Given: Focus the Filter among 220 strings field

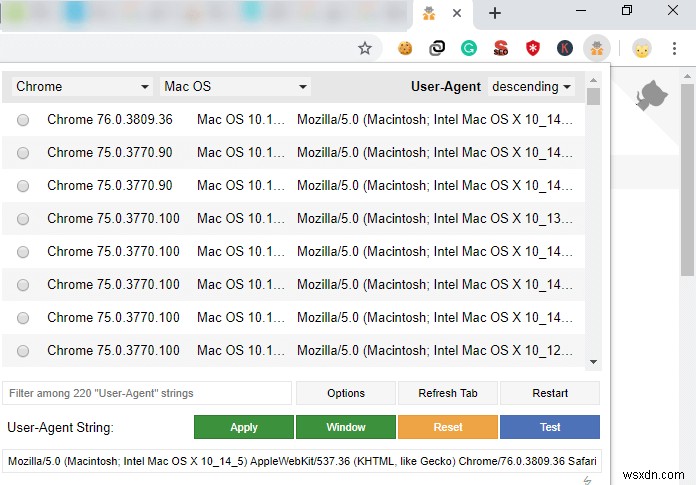Looking at the screenshot, I should [x=147, y=393].
